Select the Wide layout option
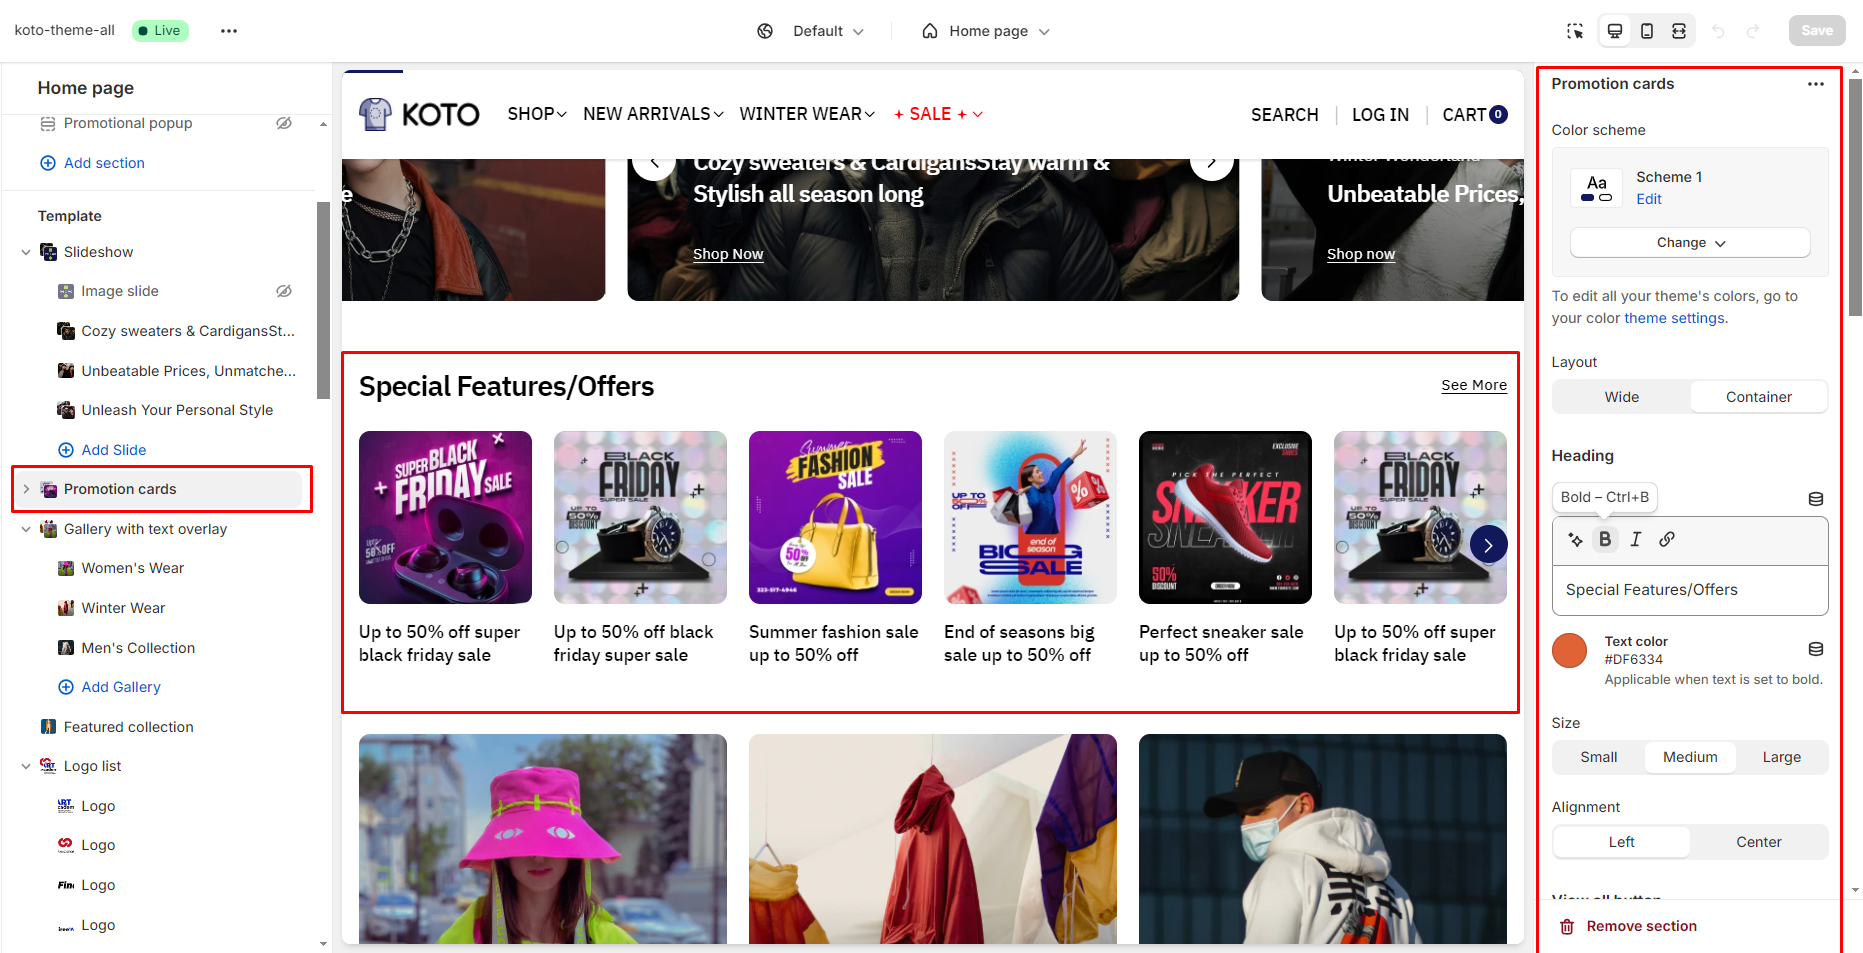 pos(1621,397)
